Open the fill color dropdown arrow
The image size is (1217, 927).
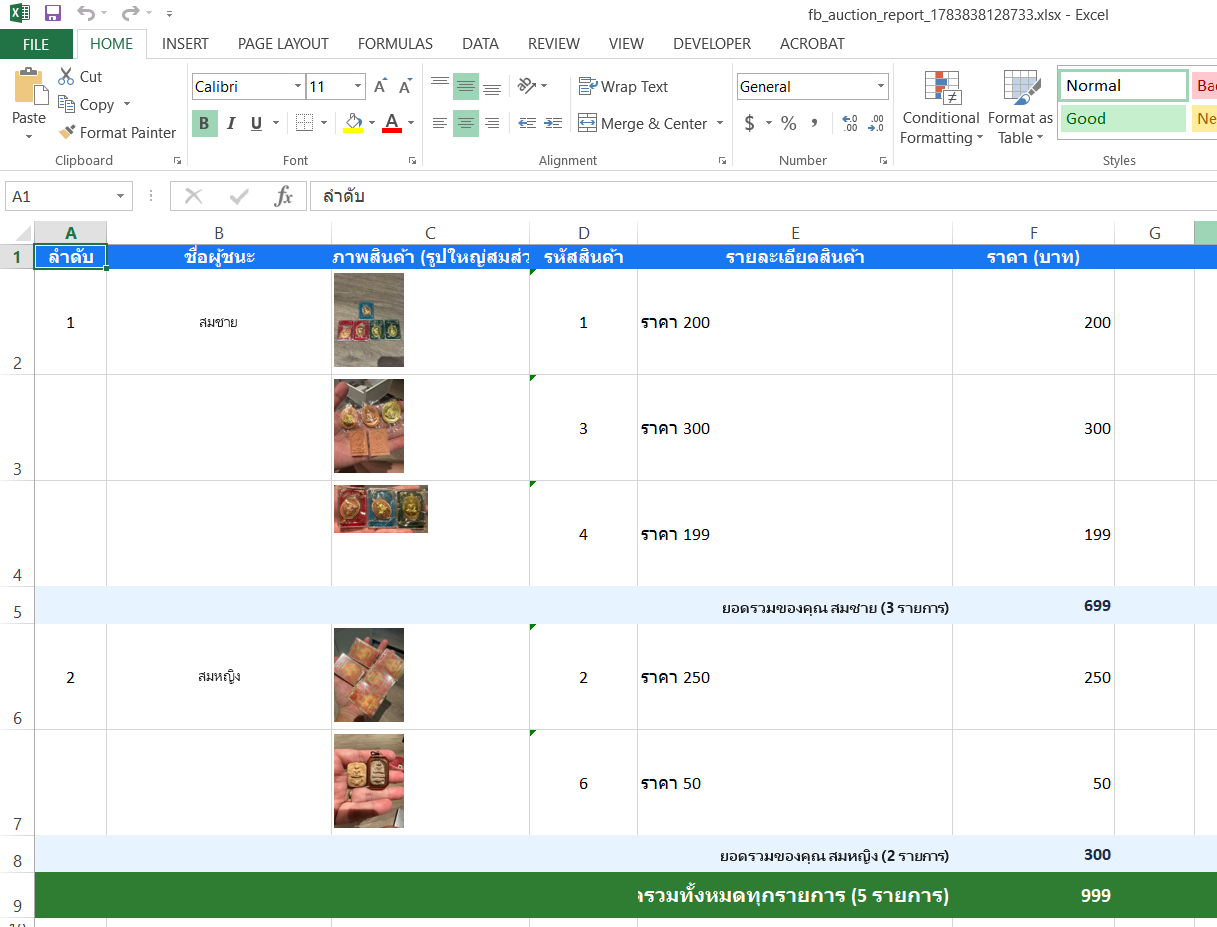tap(372, 123)
